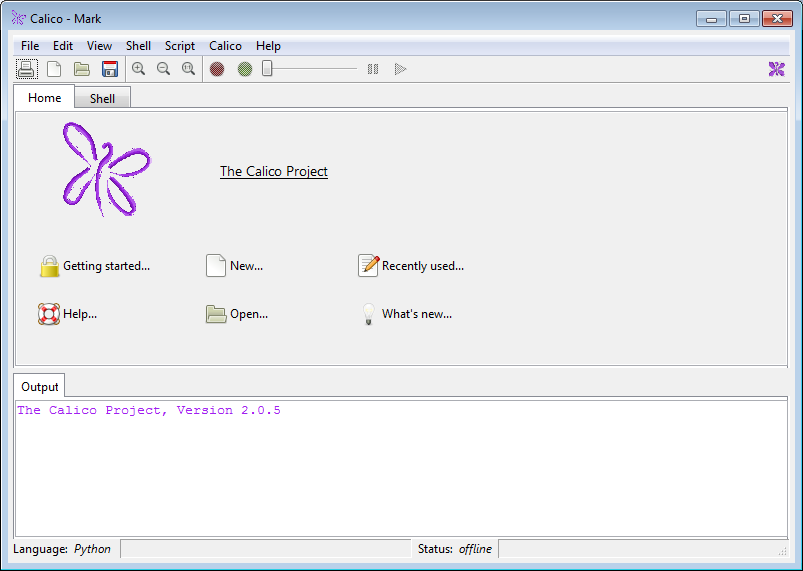Click the Python language label
The image size is (803, 571).
coord(92,549)
